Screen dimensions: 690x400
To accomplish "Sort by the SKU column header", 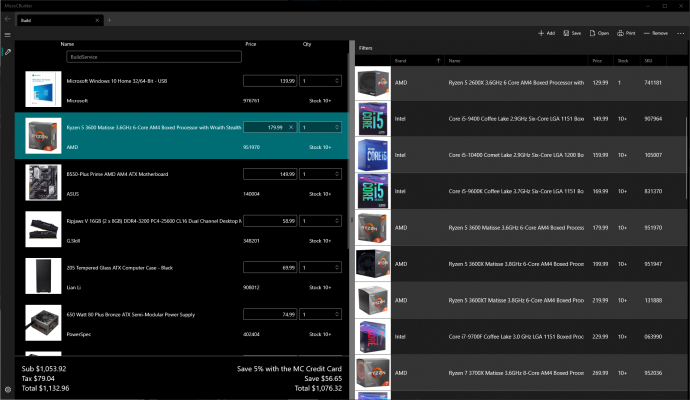I will click(653, 61).
